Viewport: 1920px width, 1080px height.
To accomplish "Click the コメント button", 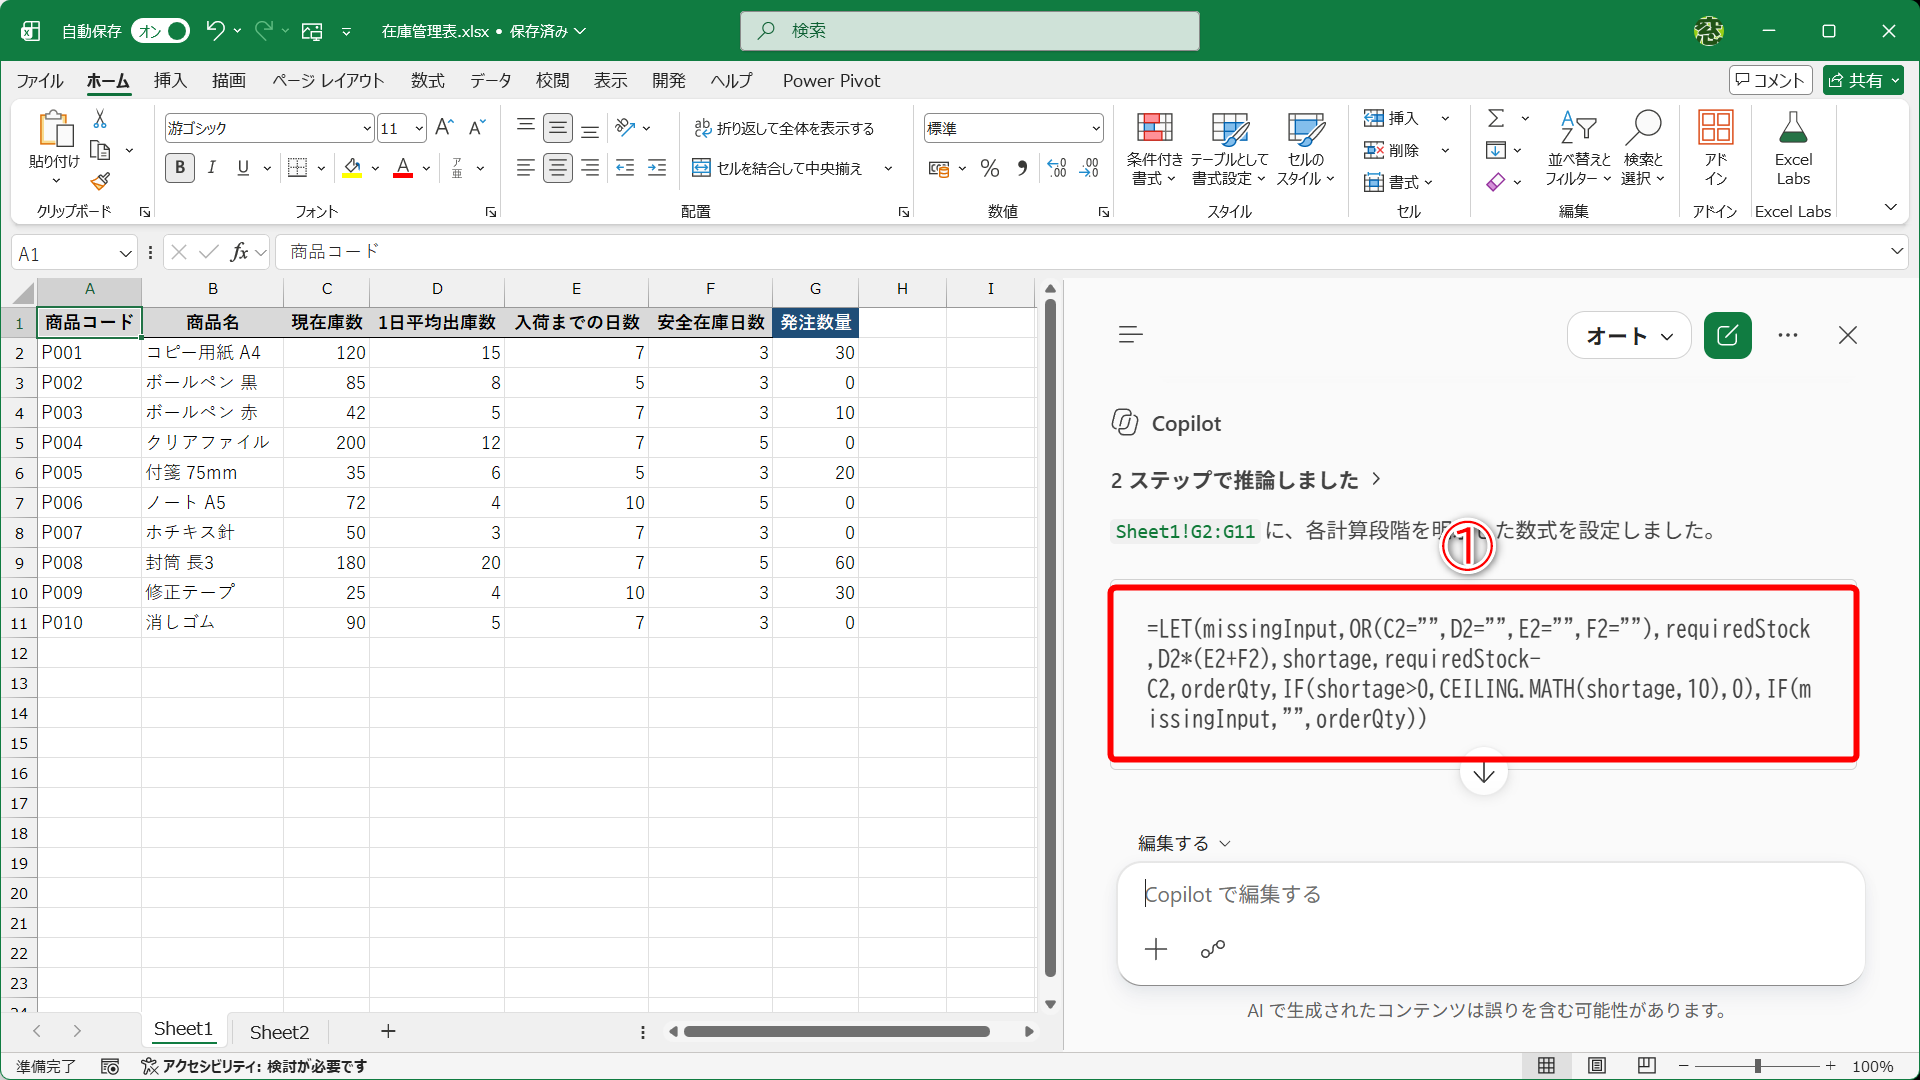I will 1770,80.
